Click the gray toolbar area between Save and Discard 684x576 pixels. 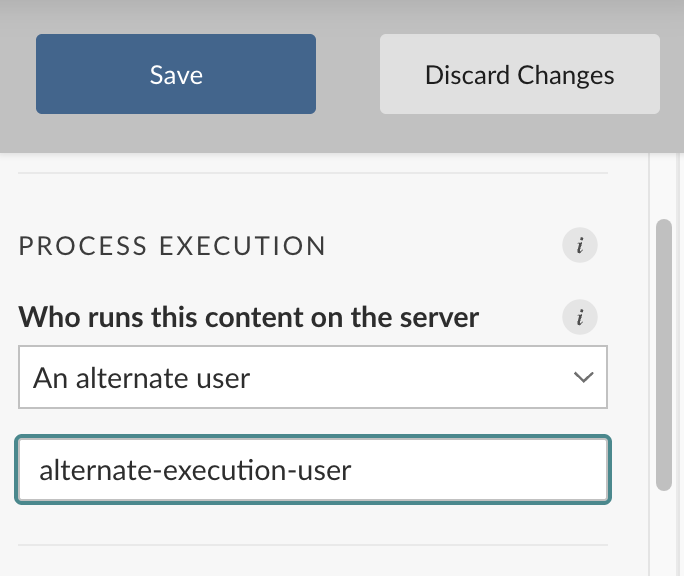(348, 74)
